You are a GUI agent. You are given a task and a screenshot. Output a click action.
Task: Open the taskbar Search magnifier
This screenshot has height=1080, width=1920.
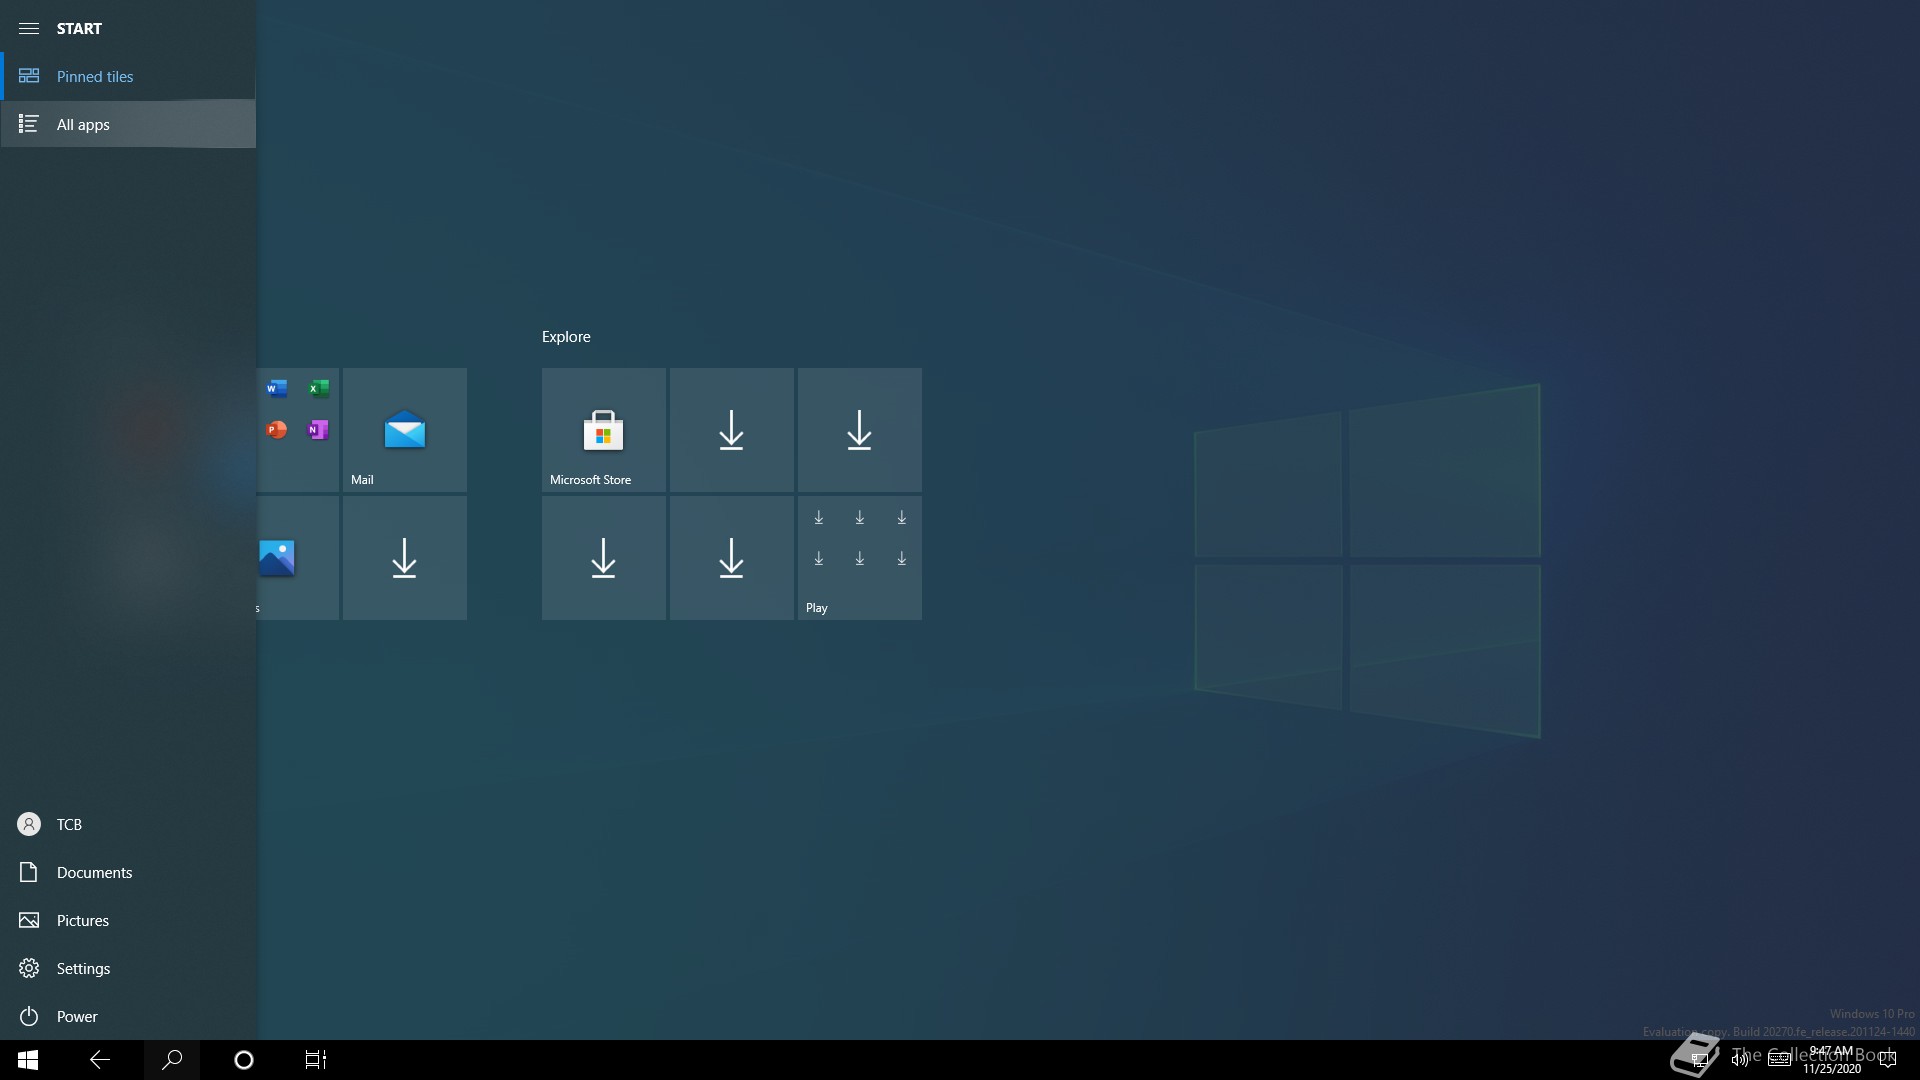click(x=172, y=1060)
